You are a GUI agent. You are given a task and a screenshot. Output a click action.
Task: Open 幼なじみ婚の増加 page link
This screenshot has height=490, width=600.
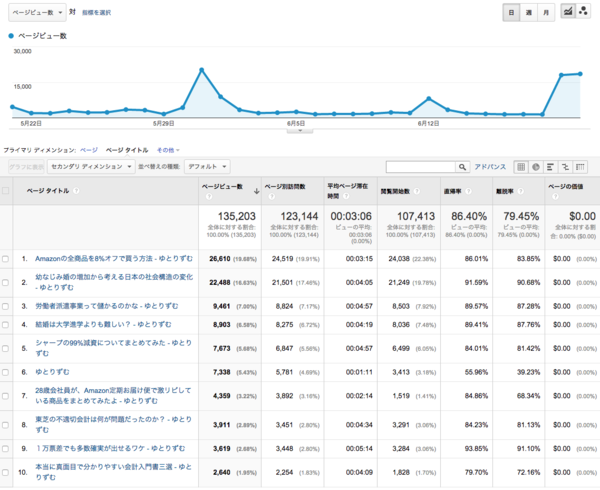(114, 282)
